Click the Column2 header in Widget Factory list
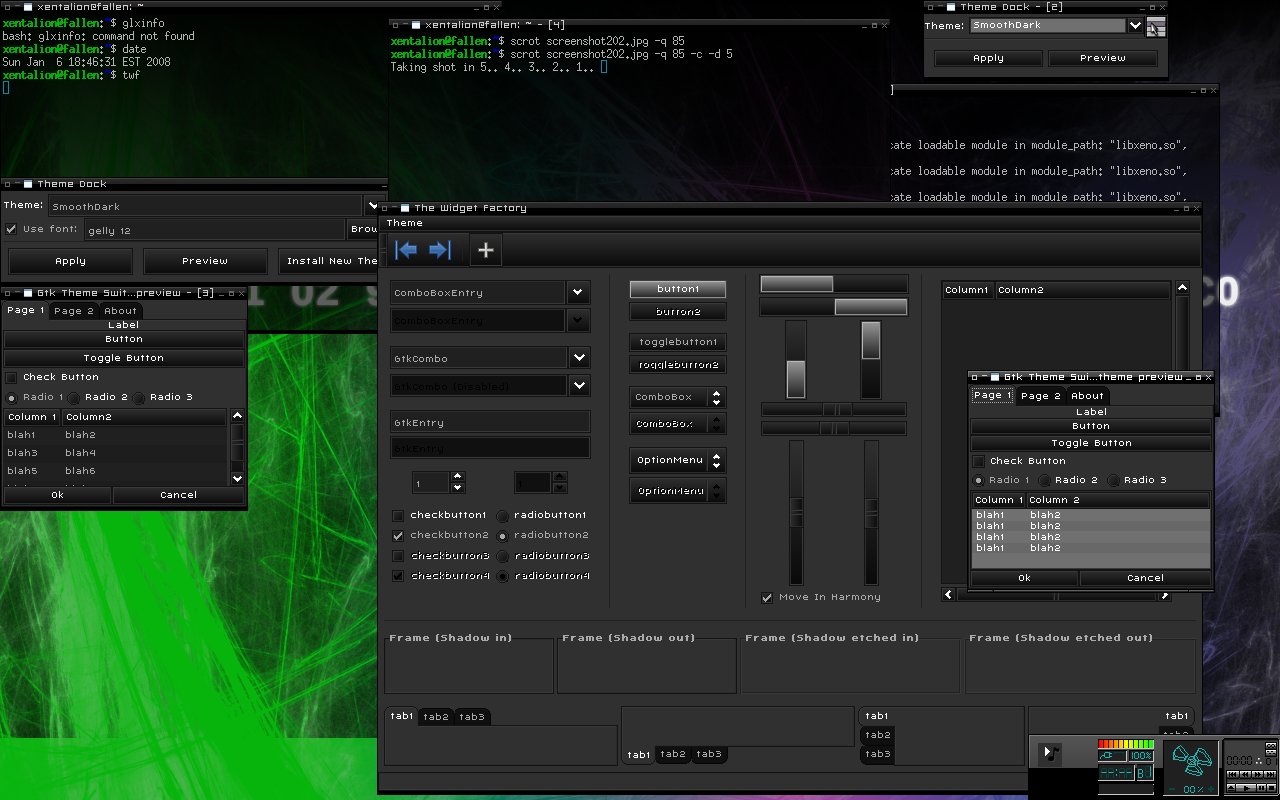 click(1082, 290)
